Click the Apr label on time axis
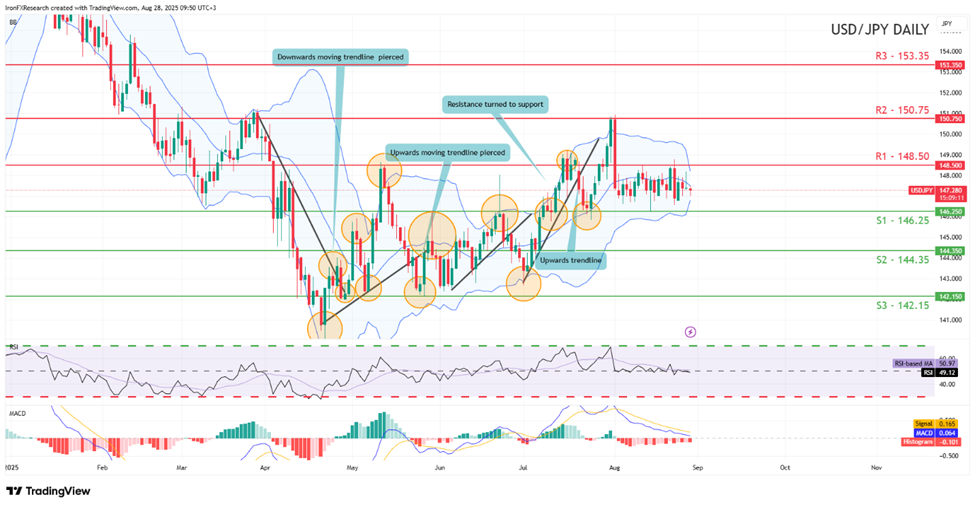This screenshot has width=975, height=507. [264, 467]
